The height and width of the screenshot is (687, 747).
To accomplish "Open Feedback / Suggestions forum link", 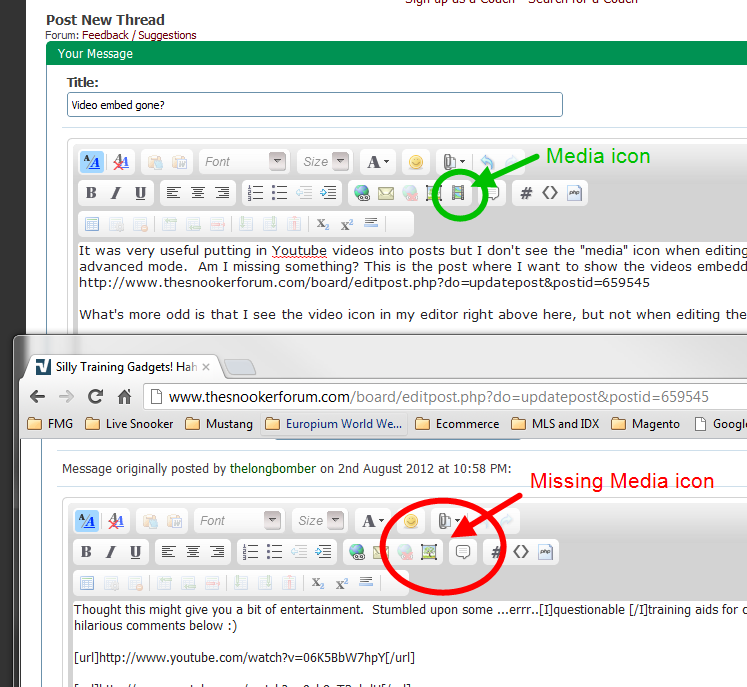I will pos(139,35).
